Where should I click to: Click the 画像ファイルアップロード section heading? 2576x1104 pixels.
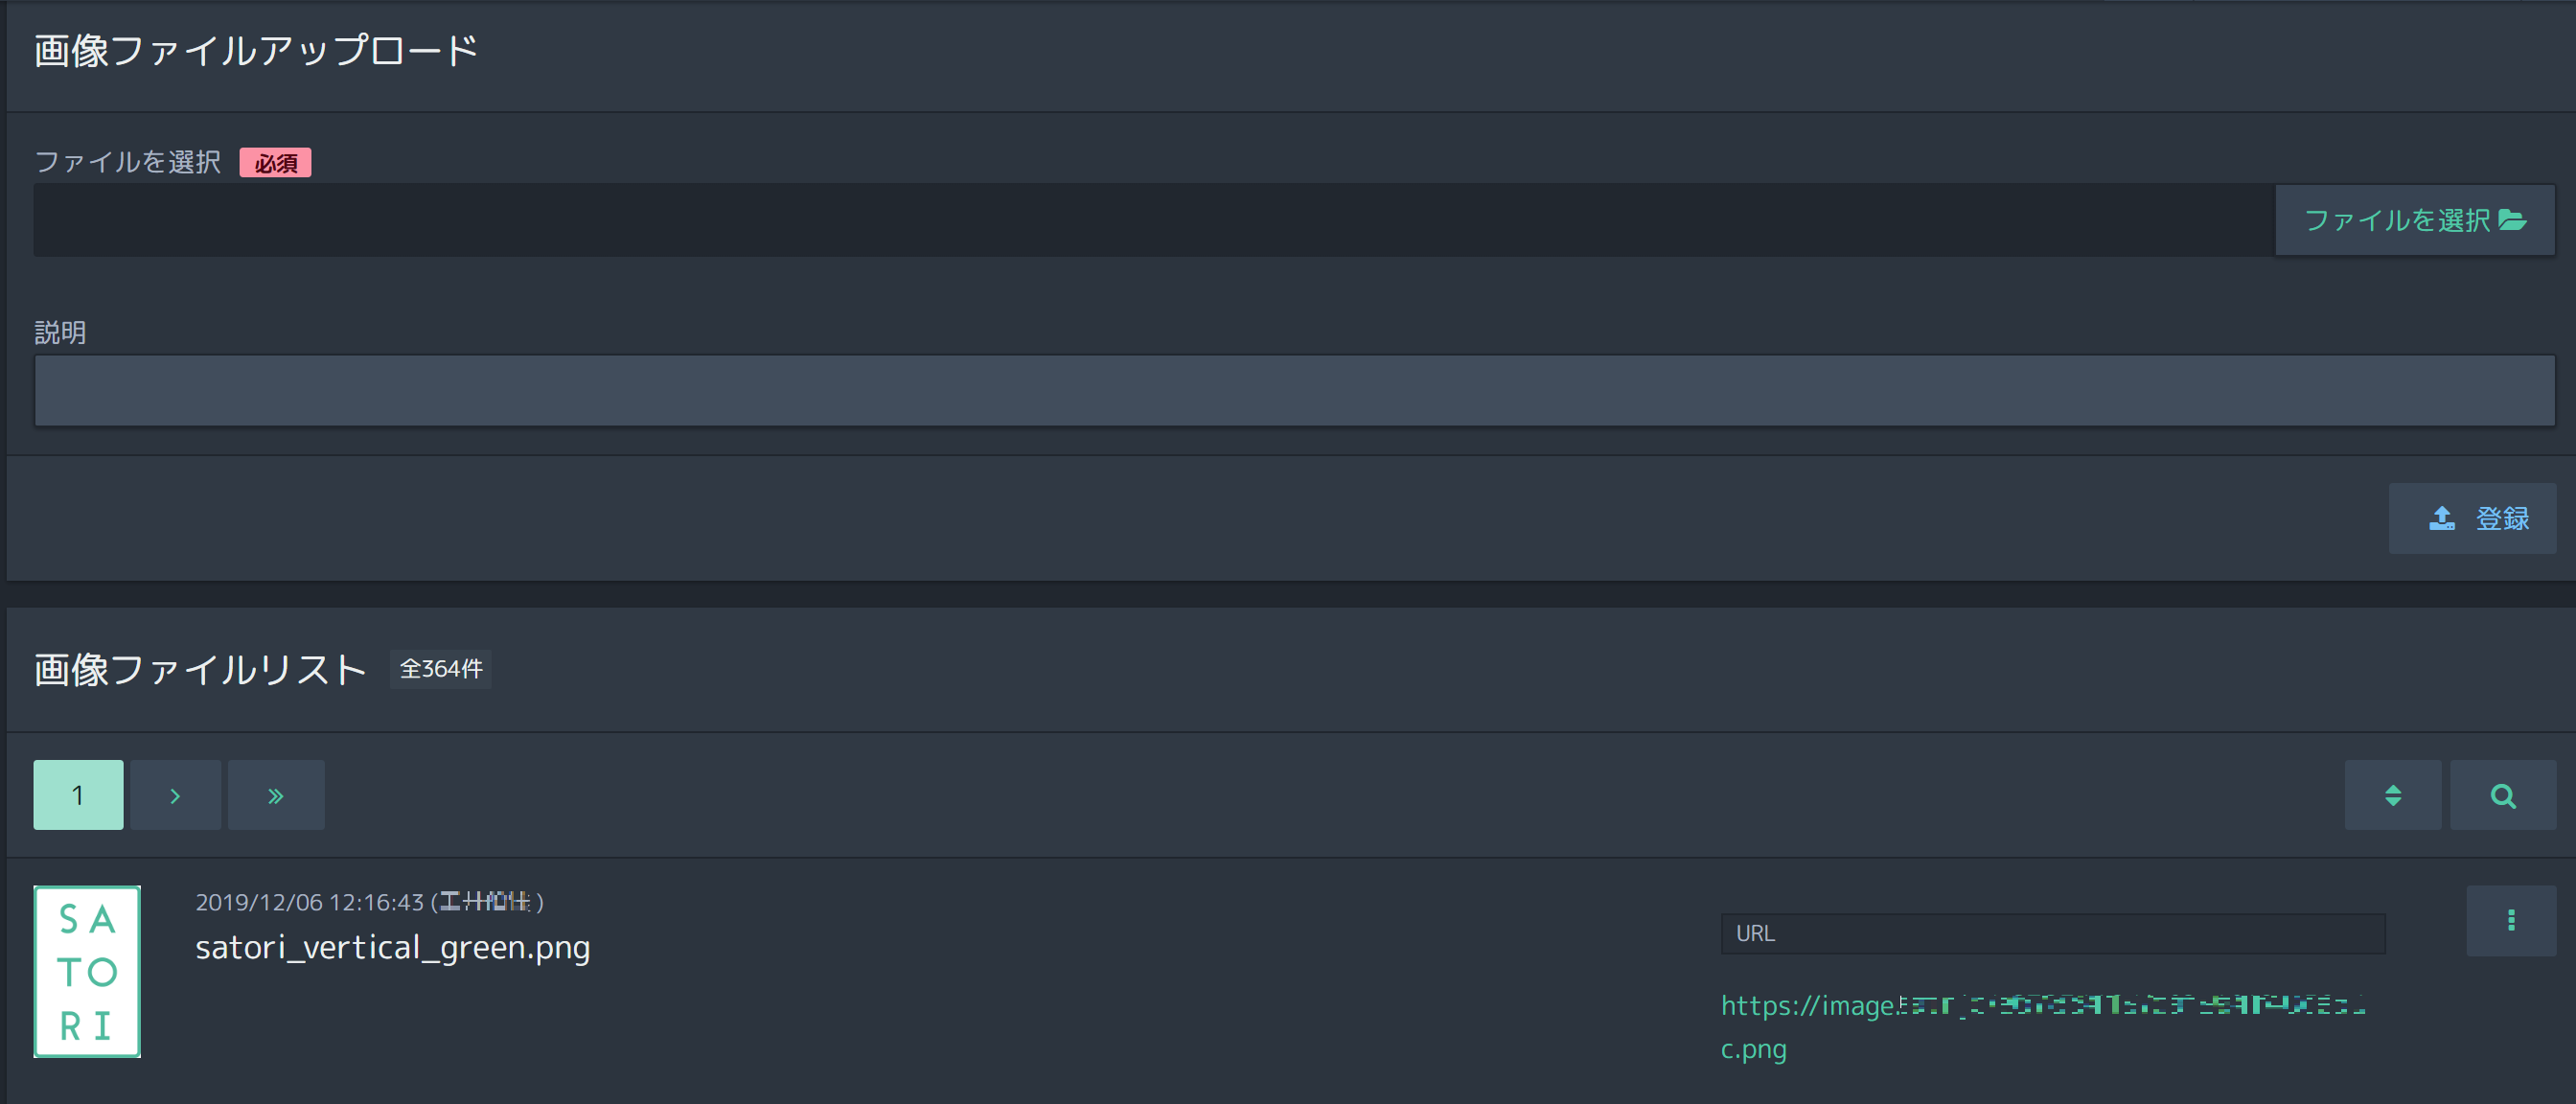pyautogui.click(x=256, y=51)
